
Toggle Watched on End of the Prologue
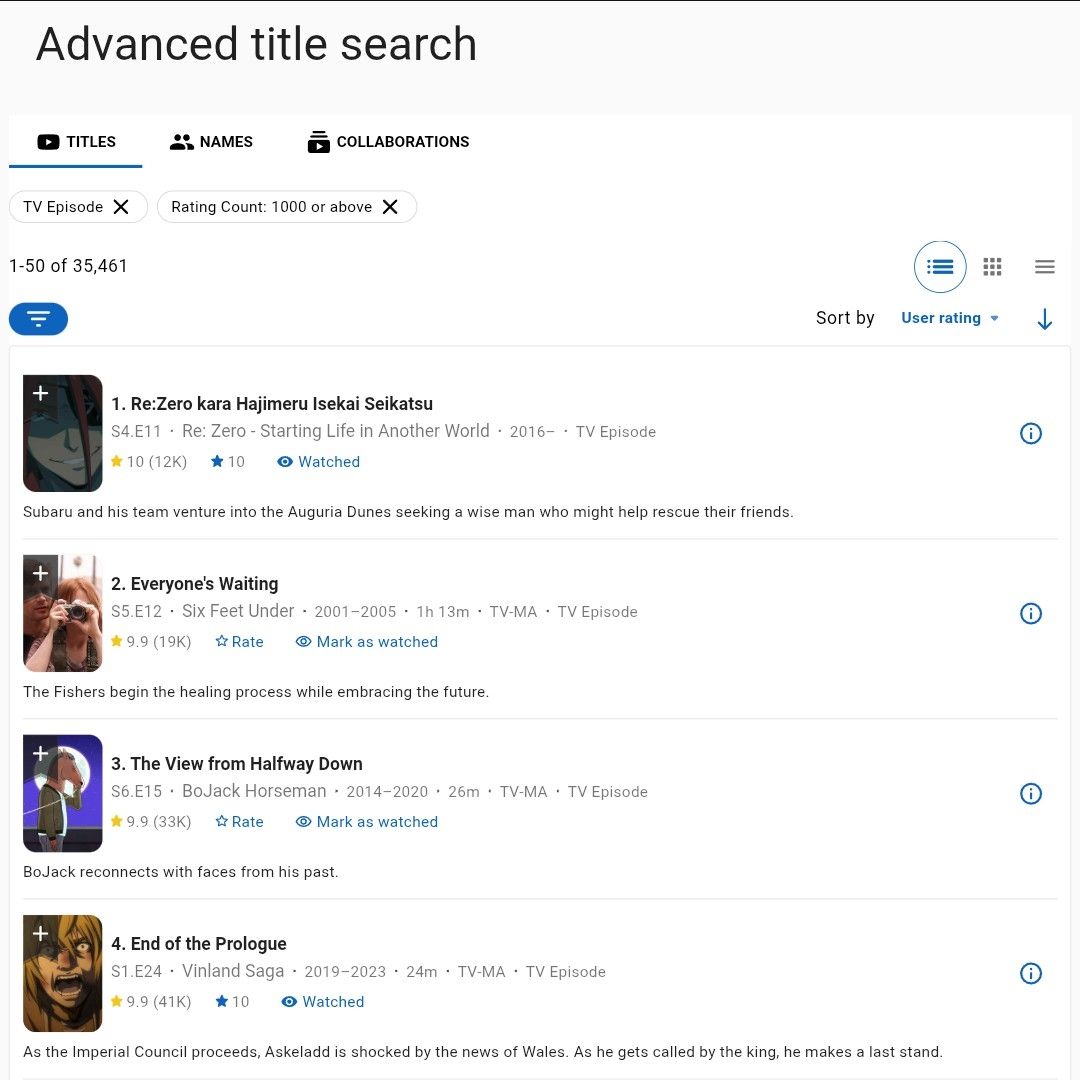coord(322,1001)
